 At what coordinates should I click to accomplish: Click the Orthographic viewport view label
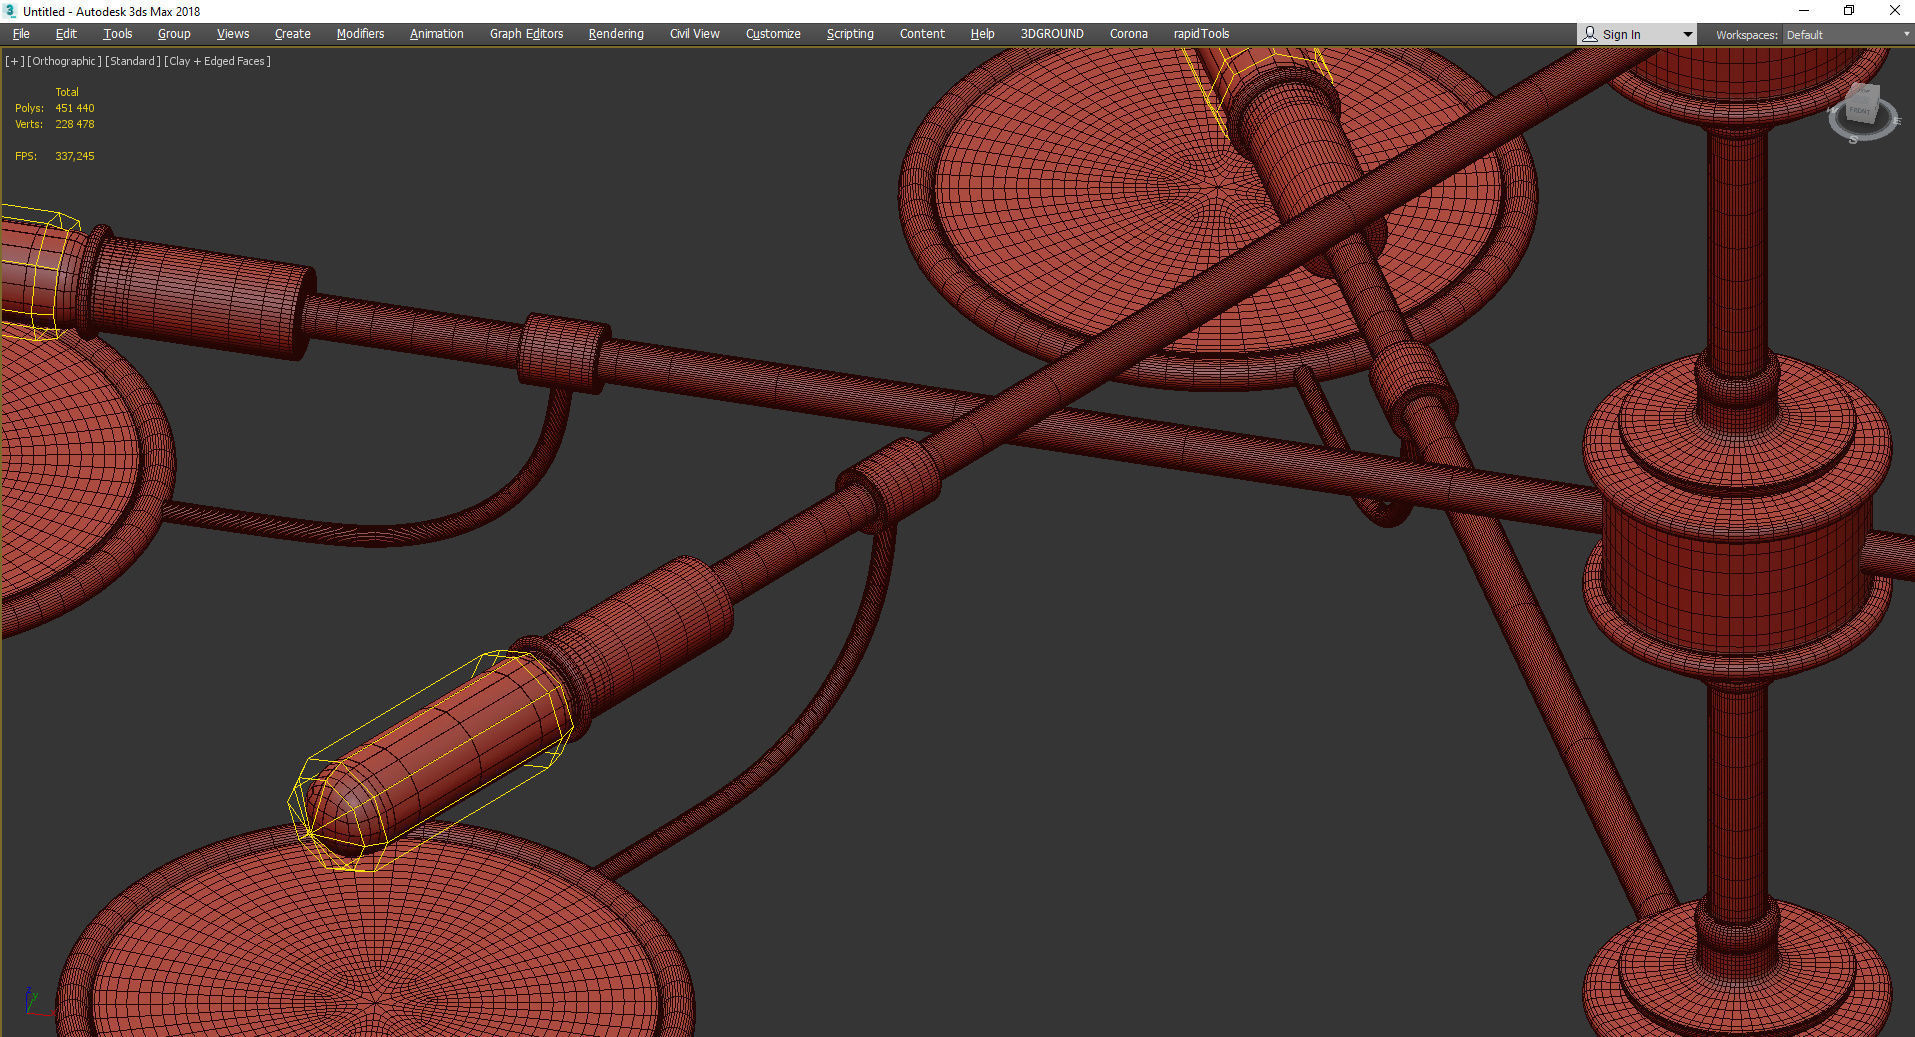coord(64,61)
